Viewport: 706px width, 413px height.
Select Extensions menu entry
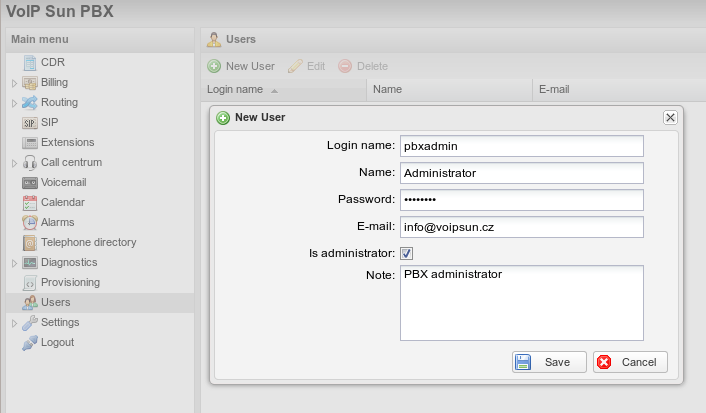pyautogui.click(x=68, y=142)
